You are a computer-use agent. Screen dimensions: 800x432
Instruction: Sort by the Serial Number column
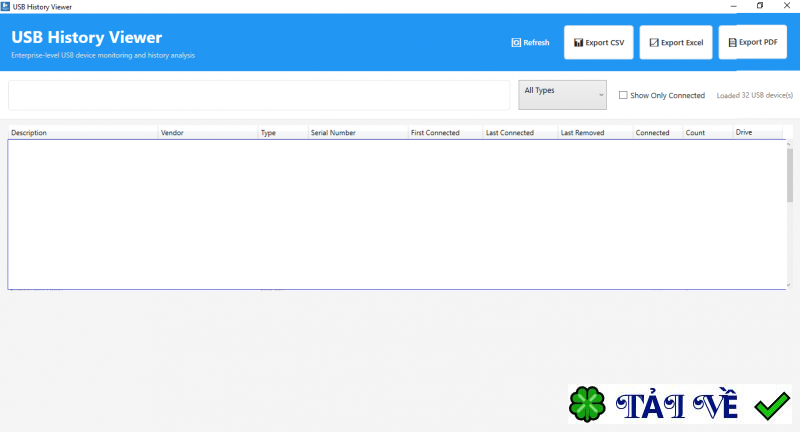pos(358,133)
